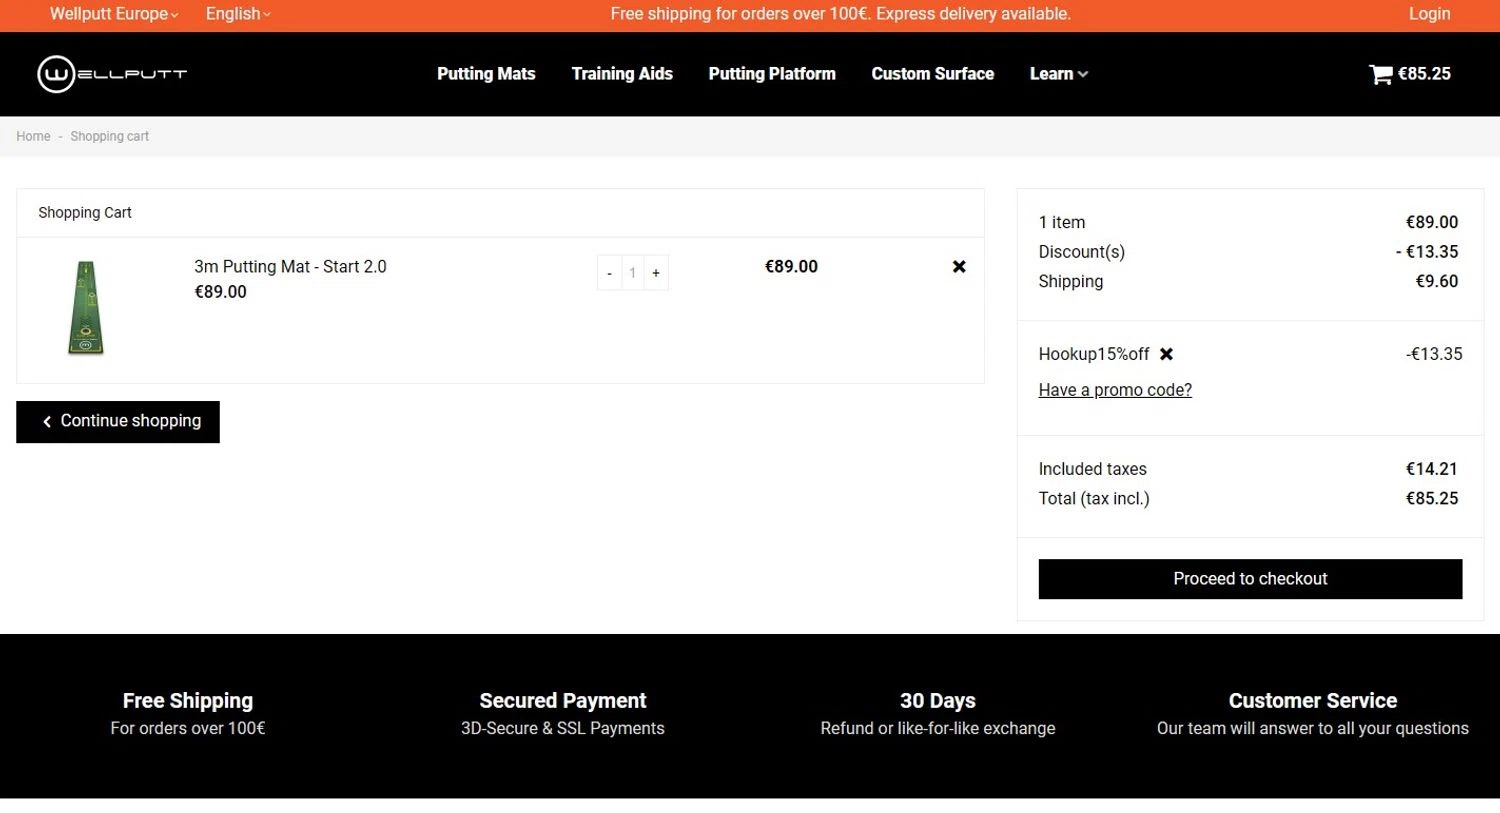Open the putting mat product thumbnail
This screenshot has height=813, width=1500.
tap(86, 308)
